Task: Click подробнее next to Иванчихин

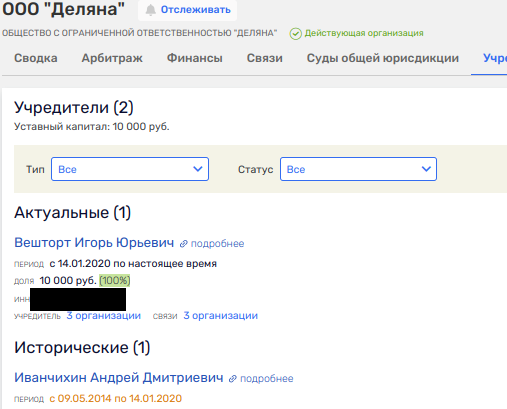Action: (267, 379)
